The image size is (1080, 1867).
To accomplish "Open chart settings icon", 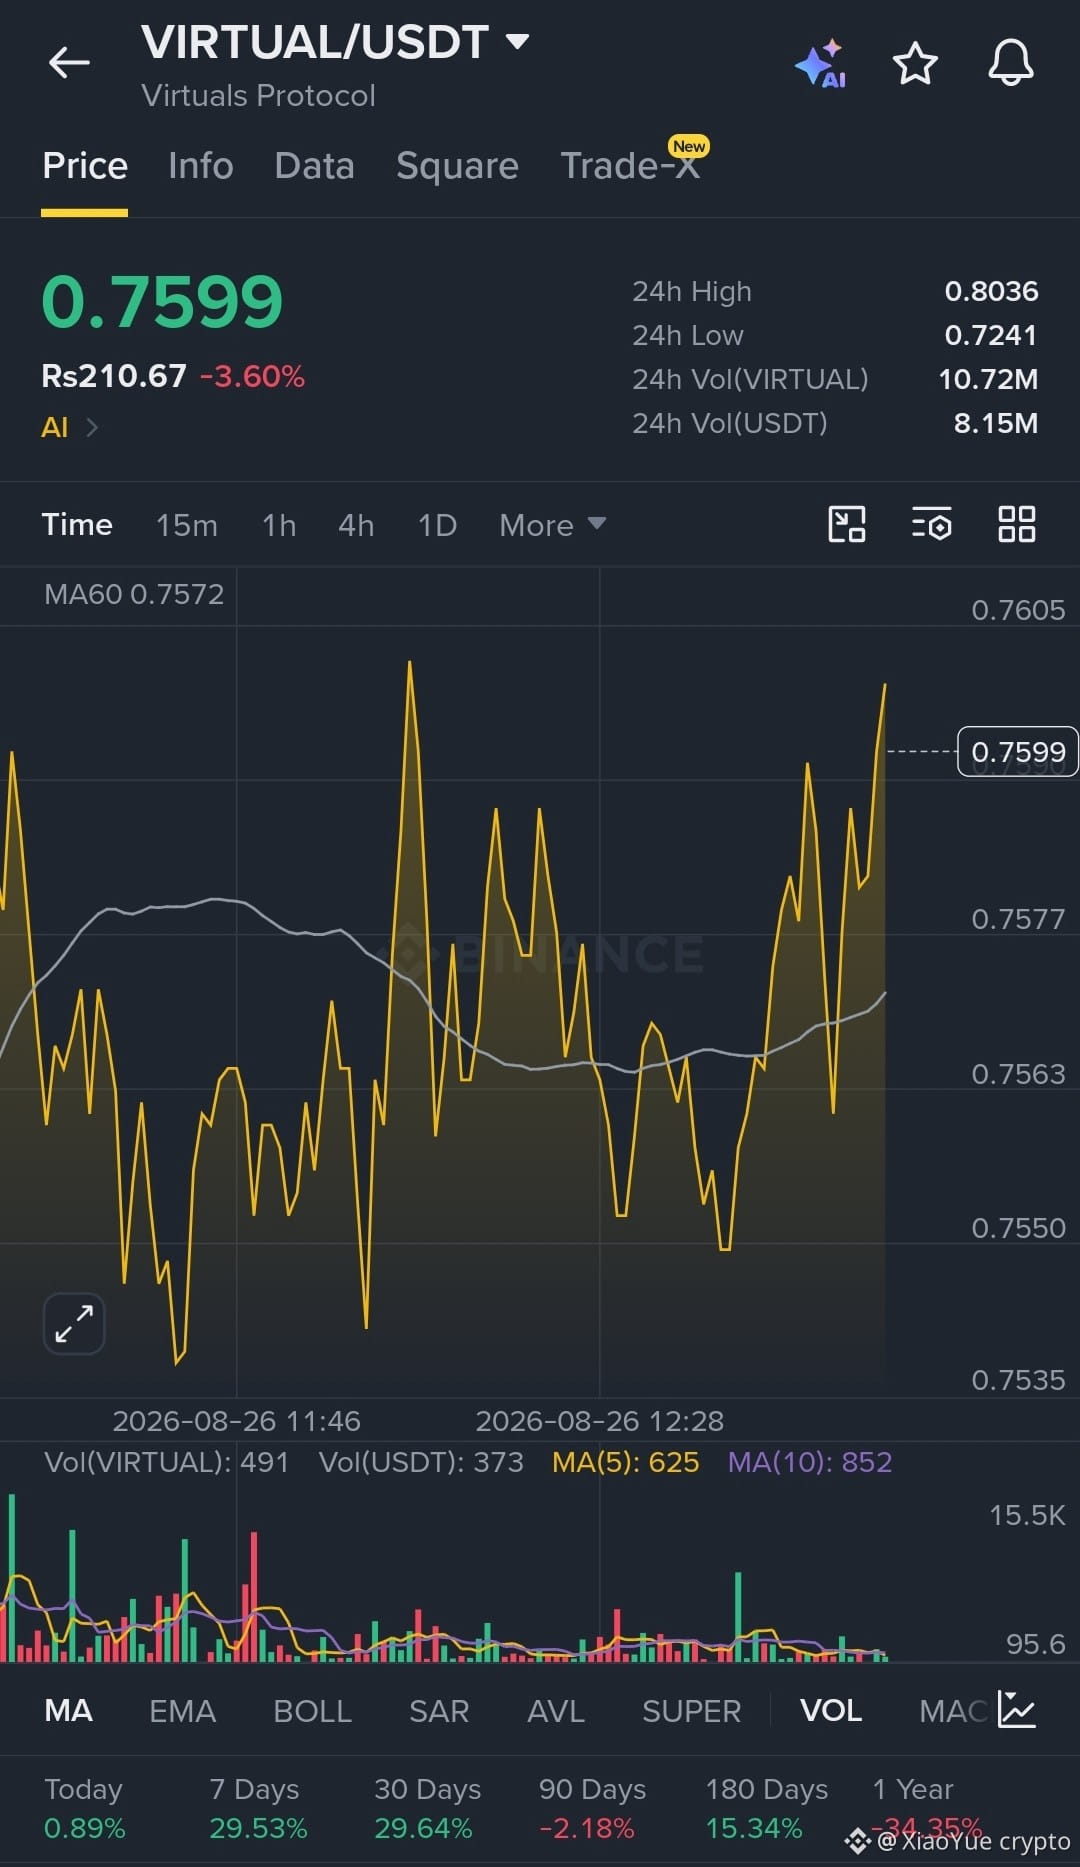I will 931,524.
